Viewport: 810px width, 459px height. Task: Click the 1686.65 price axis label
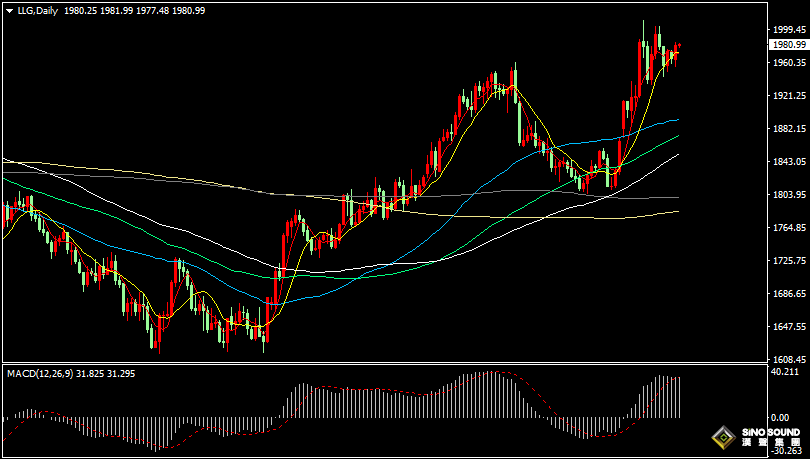788,294
